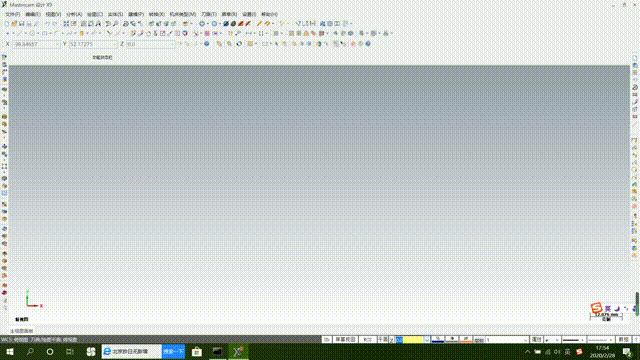
Task: Select the line sketch tool icon
Action: click(x=19, y=33)
